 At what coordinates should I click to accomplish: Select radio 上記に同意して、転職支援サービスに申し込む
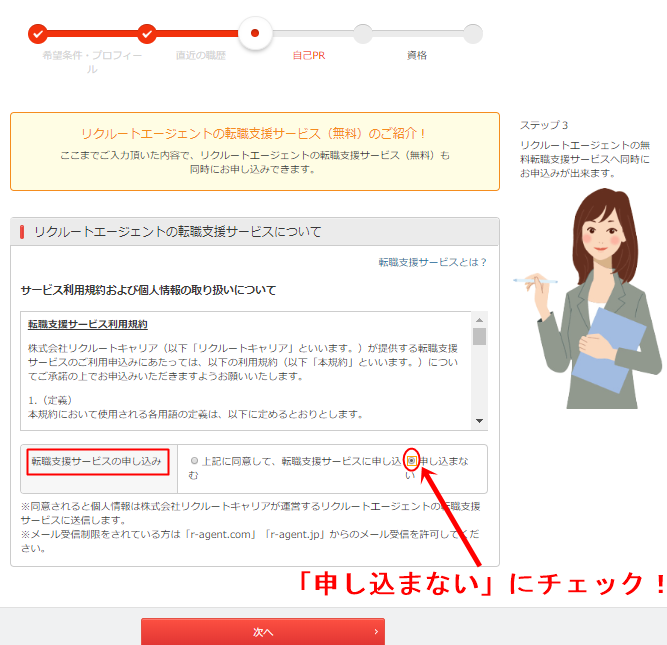click(194, 461)
